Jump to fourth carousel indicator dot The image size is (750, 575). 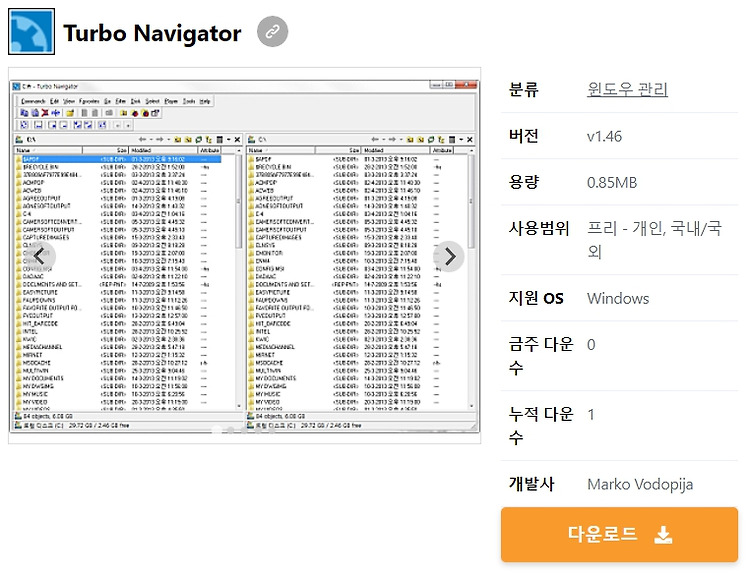[259, 431]
